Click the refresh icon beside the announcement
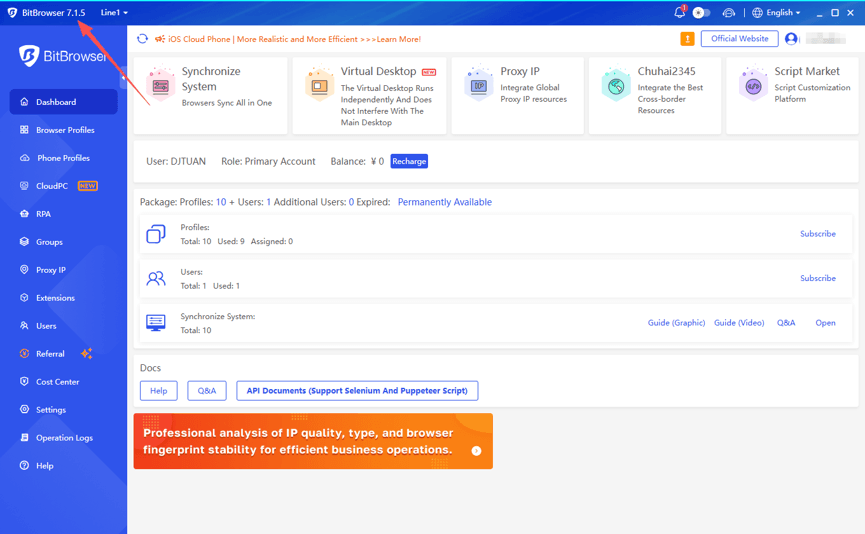The width and height of the screenshot is (865, 534). point(142,39)
